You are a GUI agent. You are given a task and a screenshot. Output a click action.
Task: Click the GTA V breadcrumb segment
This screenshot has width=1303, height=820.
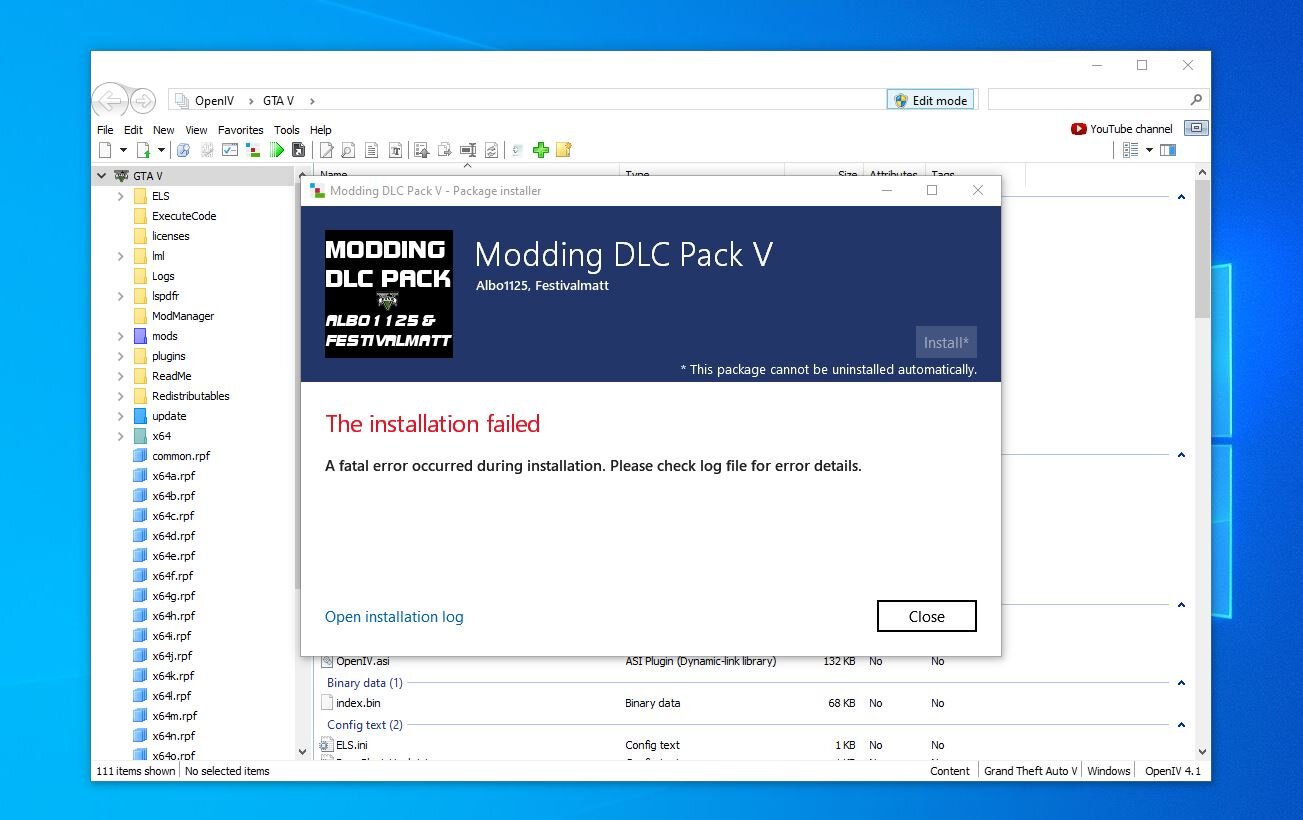point(278,101)
